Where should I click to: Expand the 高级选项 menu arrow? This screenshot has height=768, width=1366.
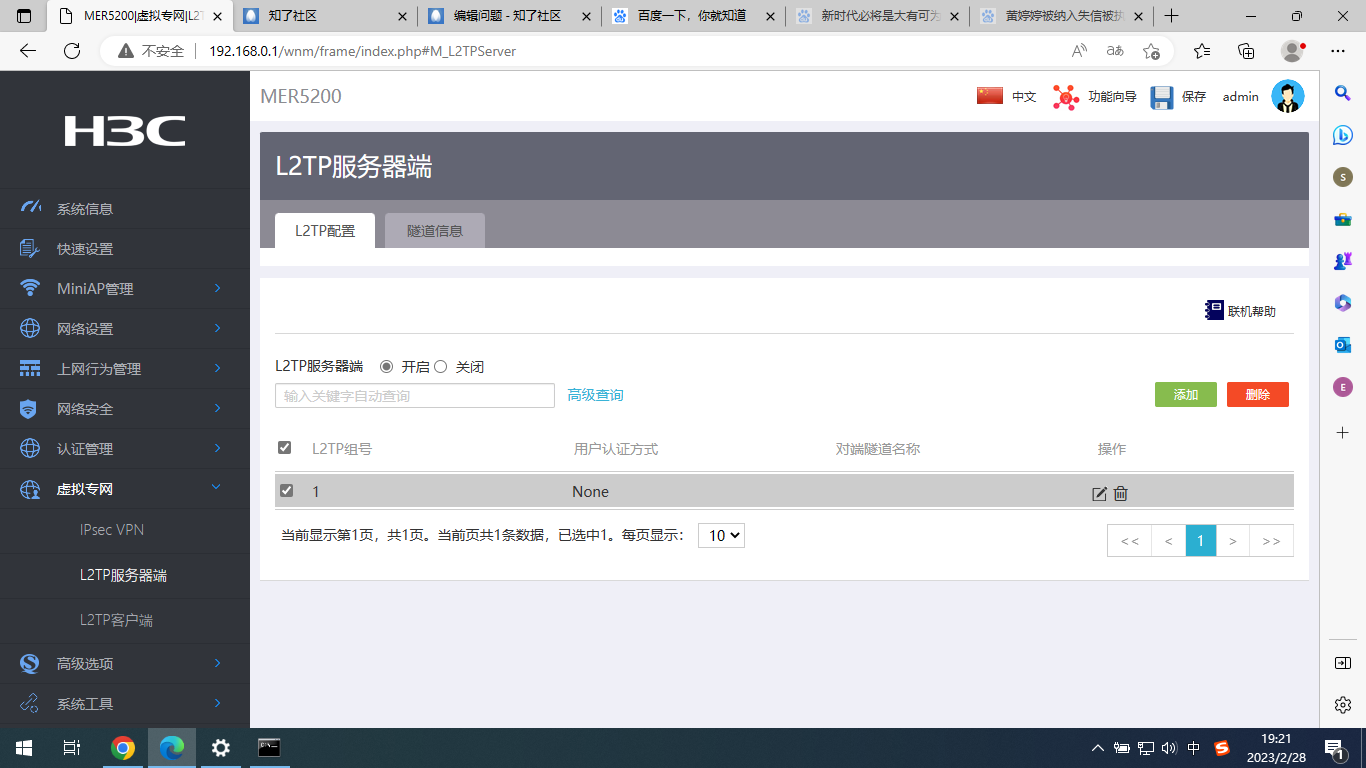click(217, 662)
